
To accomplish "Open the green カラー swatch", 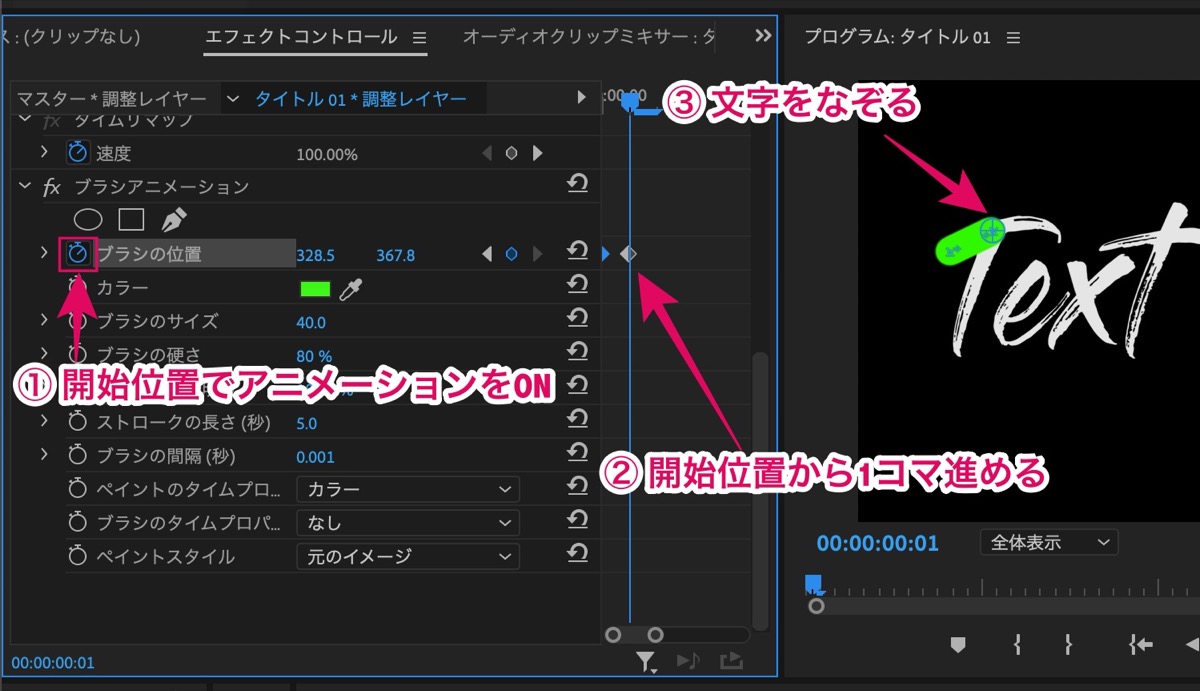I will tap(316, 289).
